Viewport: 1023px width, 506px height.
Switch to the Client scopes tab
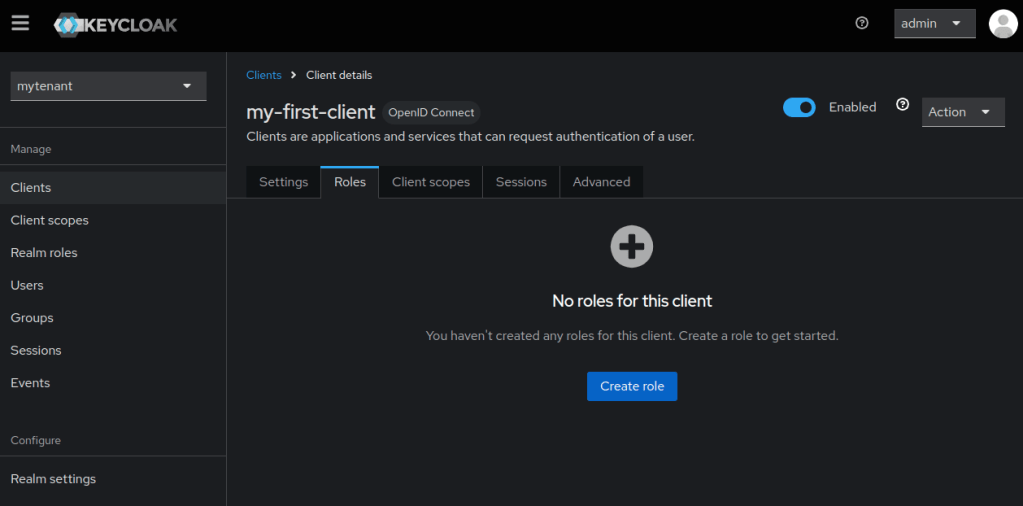tap(430, 182)
